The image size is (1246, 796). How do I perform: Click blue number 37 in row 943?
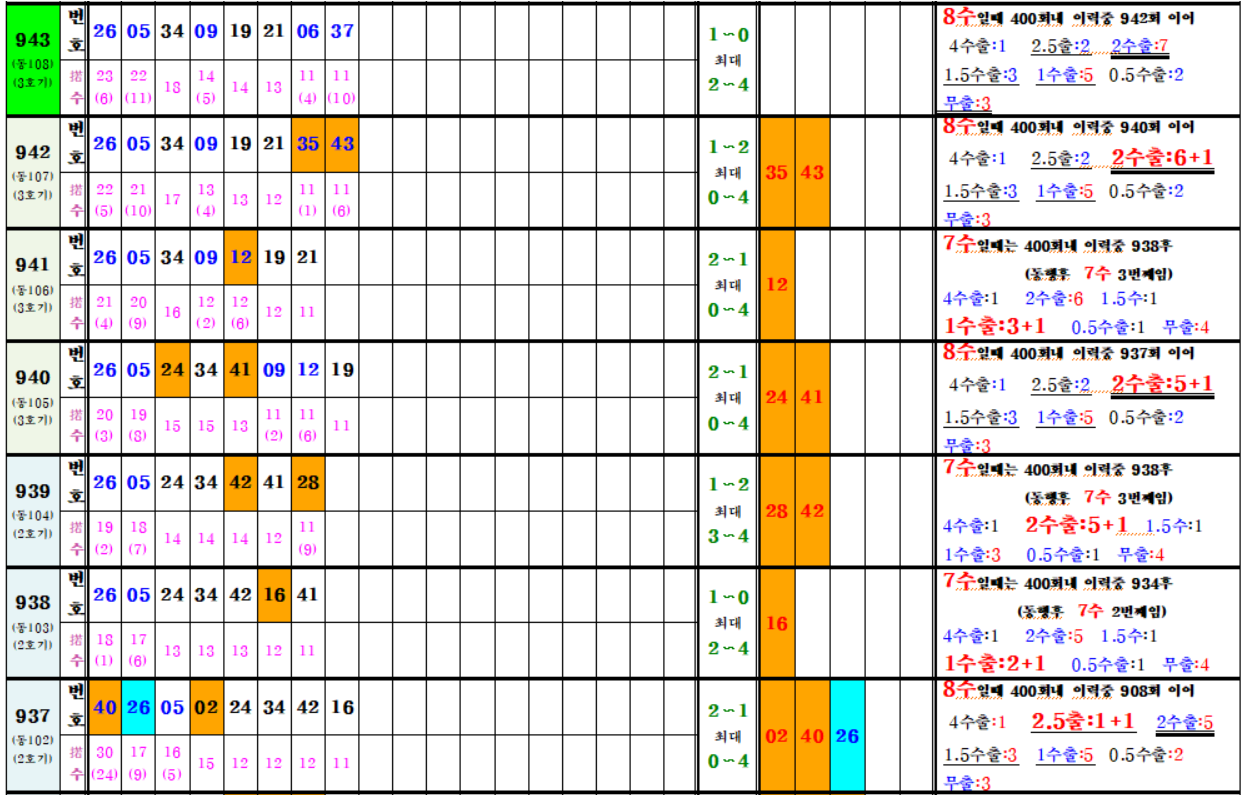coord(342,31)
